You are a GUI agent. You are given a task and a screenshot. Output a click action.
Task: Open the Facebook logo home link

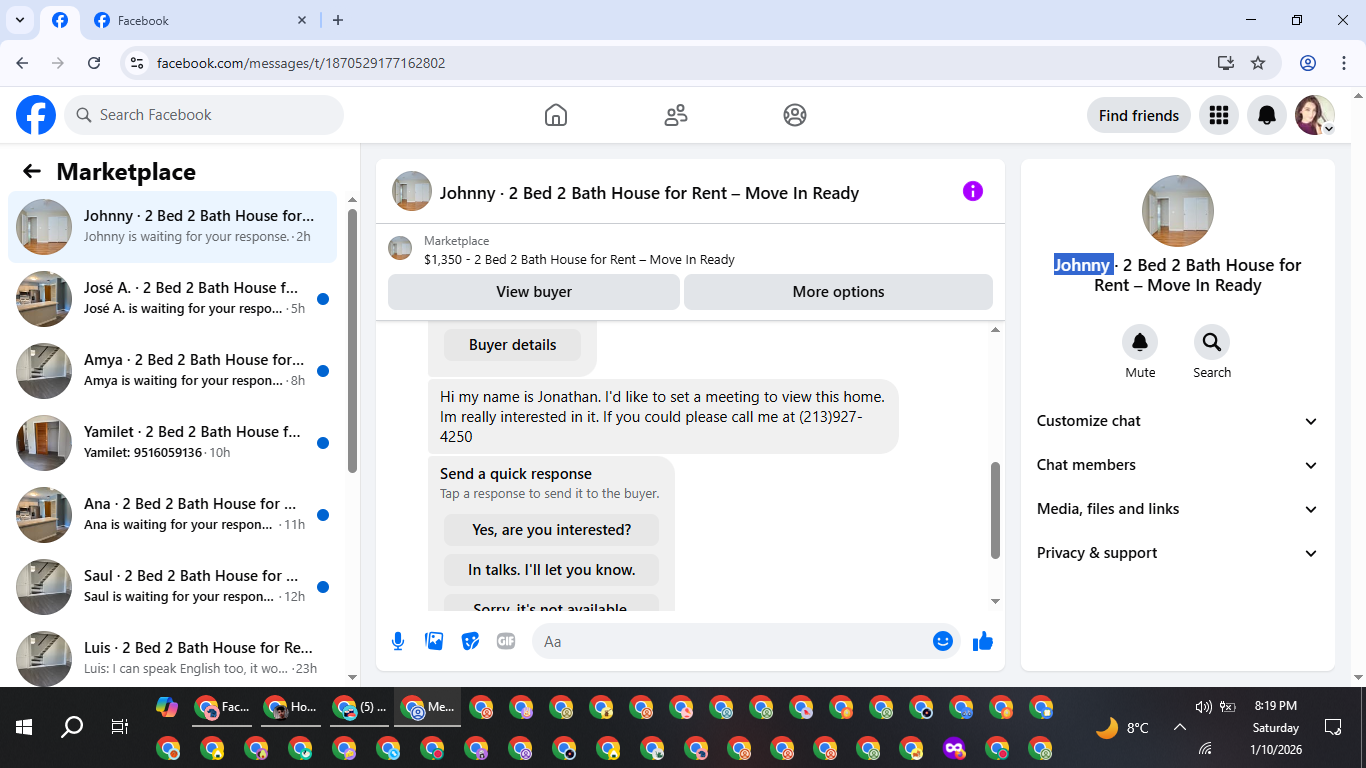click(x=36, y=115)
